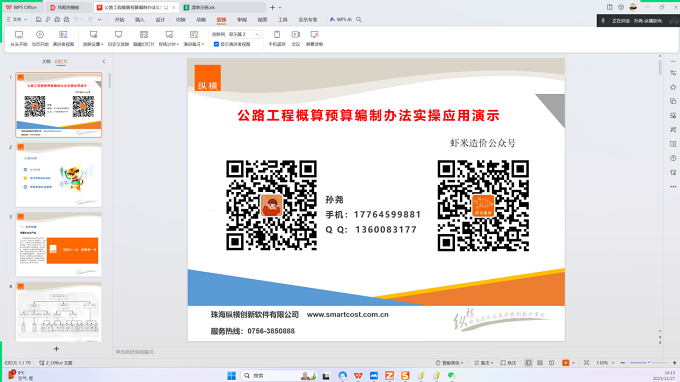Image resolution: width=680 pixels, height=382 pixels.
Task: Switch to slide sorter view in status bar
Action: click(x=540, y=363)
